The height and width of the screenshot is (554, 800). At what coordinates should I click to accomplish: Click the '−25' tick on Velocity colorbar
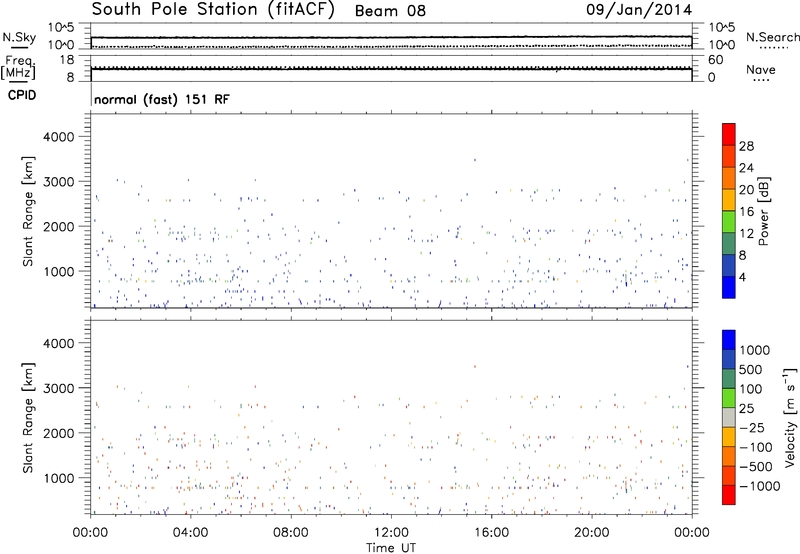click(752, 428)
